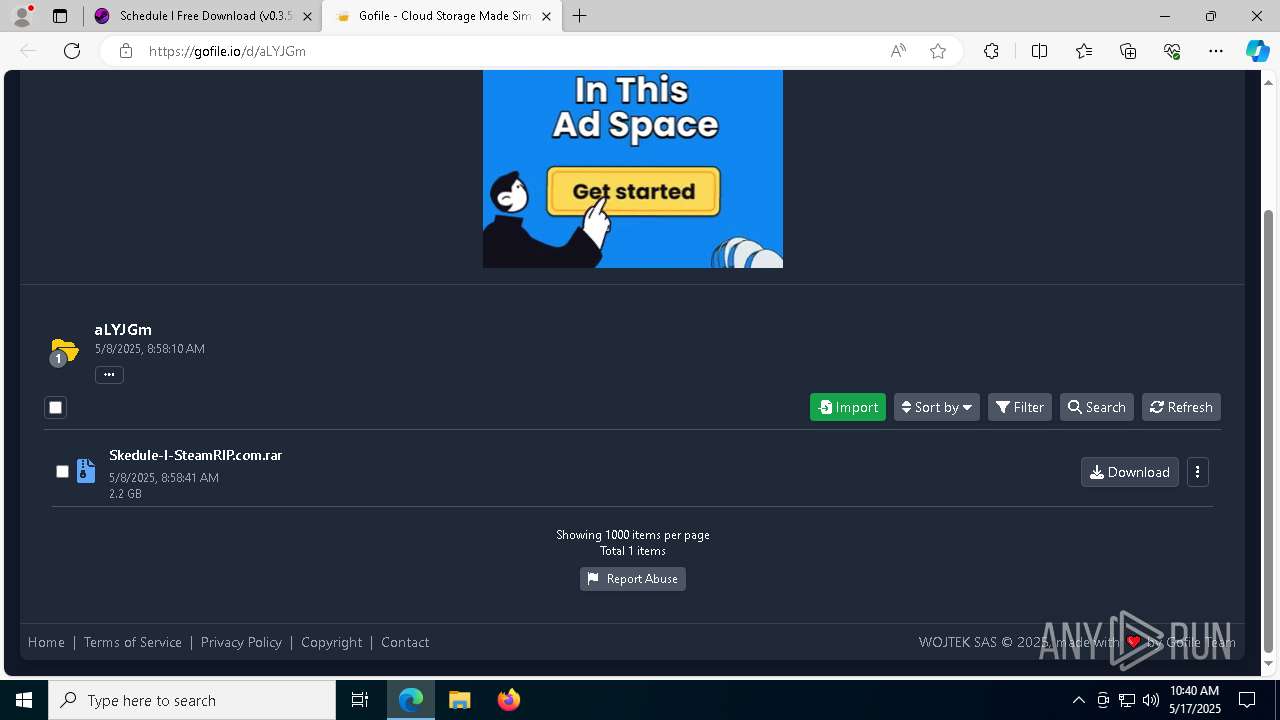The image size is (1280, 720).
Task: Open a new browser tab
Action: pyautogui.click(x=580, y=16)
